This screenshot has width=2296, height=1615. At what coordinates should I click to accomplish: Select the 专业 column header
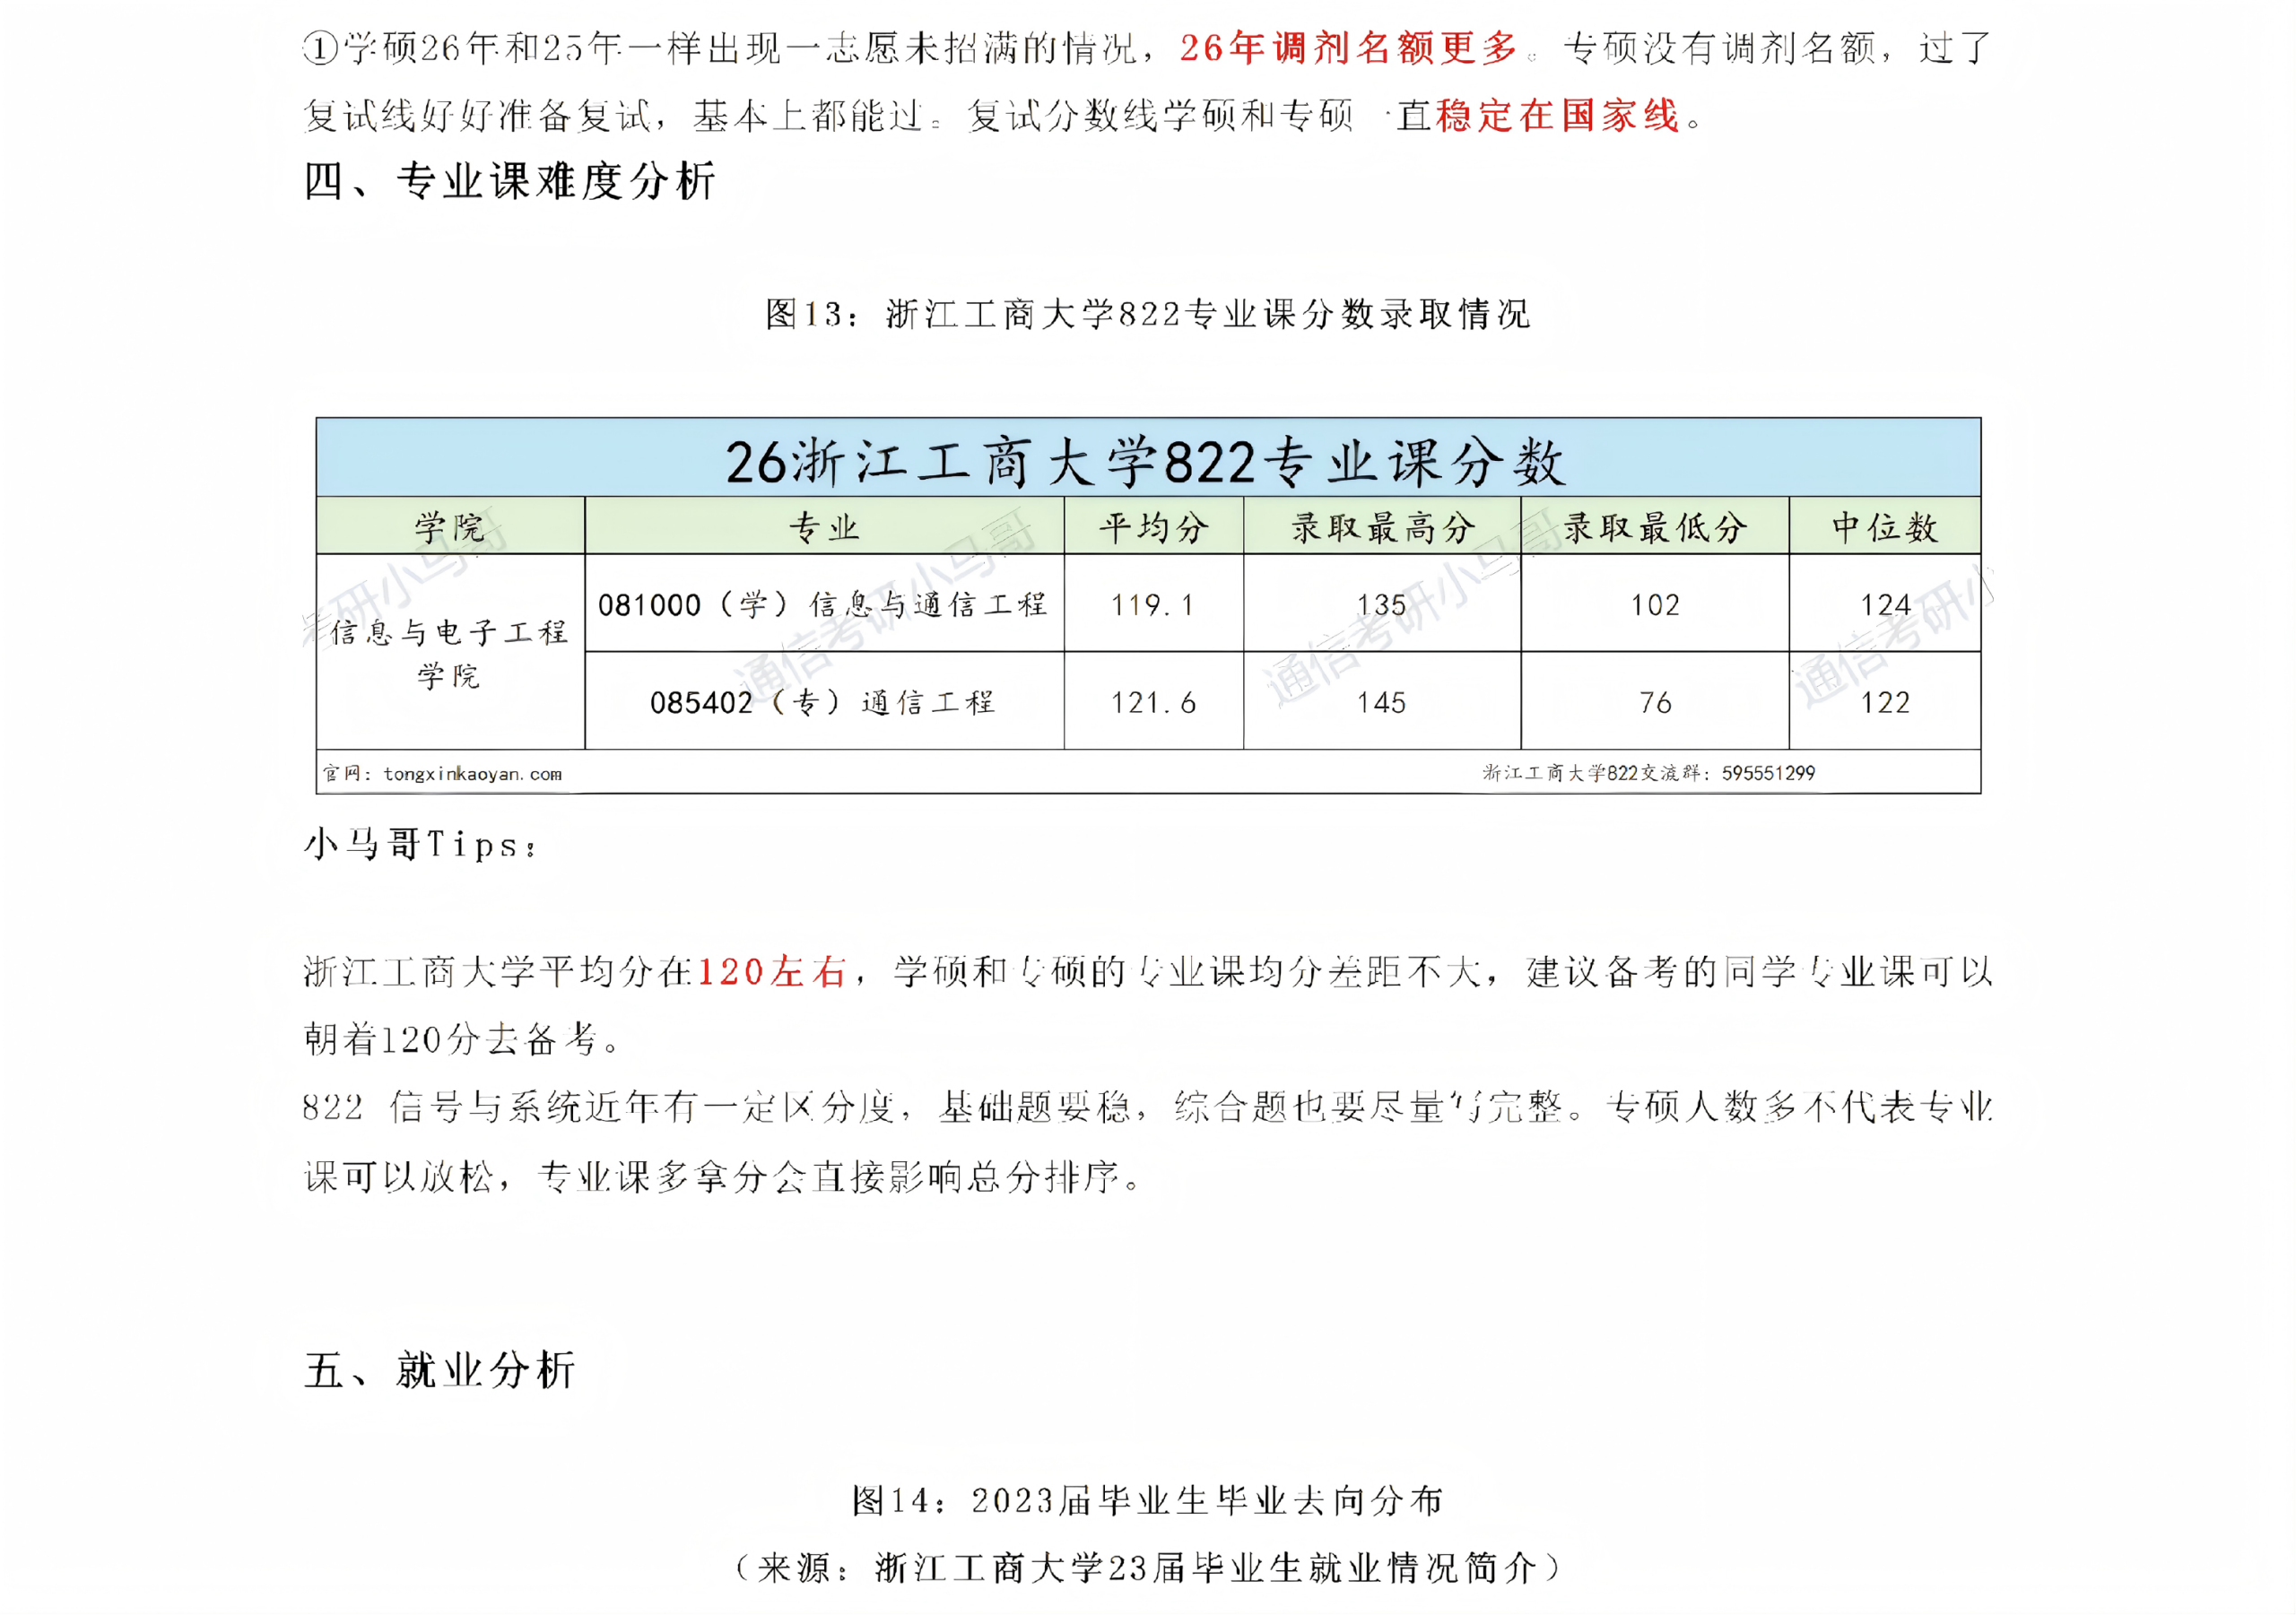824,526
